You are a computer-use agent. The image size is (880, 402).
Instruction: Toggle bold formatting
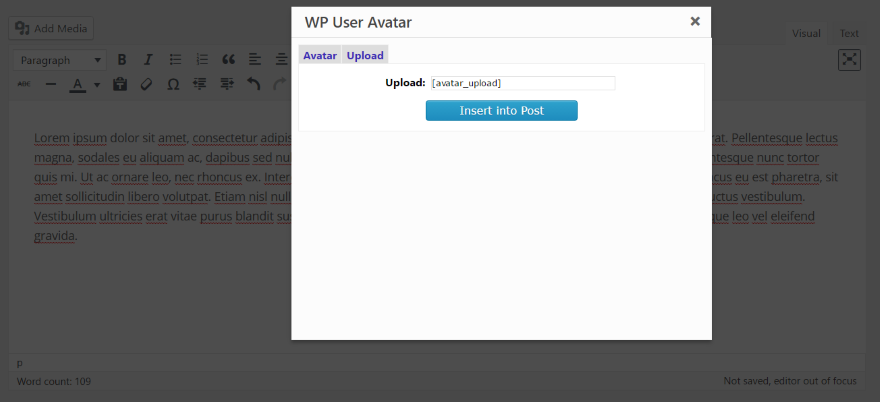(x=122, y=60)
